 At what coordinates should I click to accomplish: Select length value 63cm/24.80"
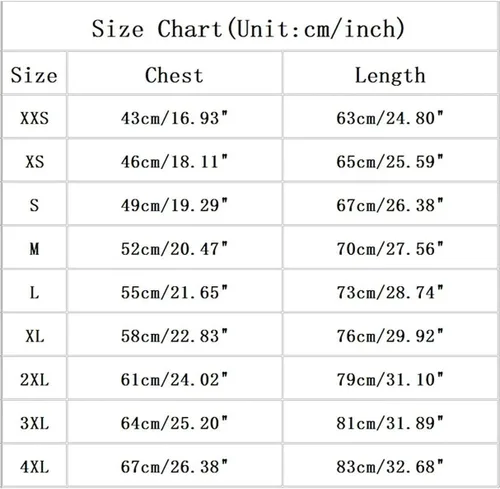click(x=390, y=118)
